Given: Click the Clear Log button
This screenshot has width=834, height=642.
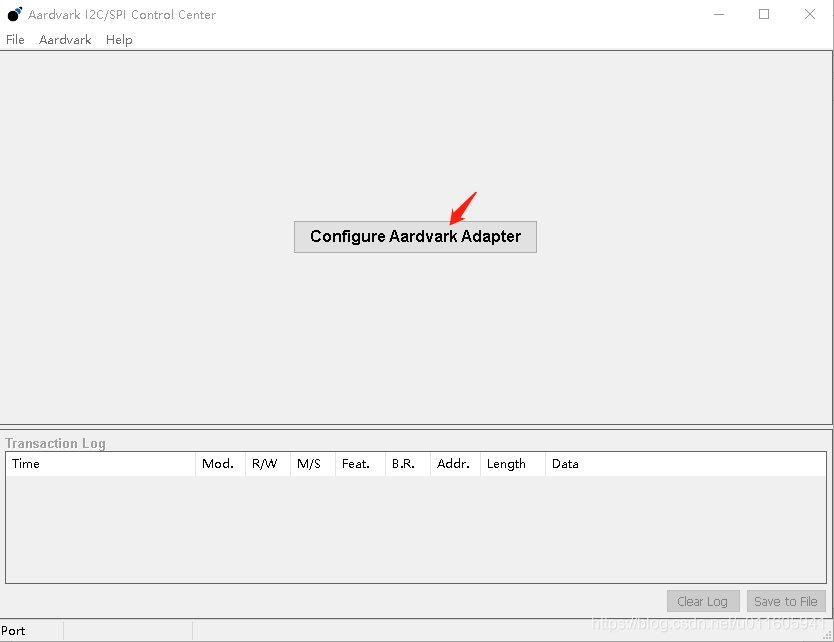Looking at the screenshot, I should [703, 602].
